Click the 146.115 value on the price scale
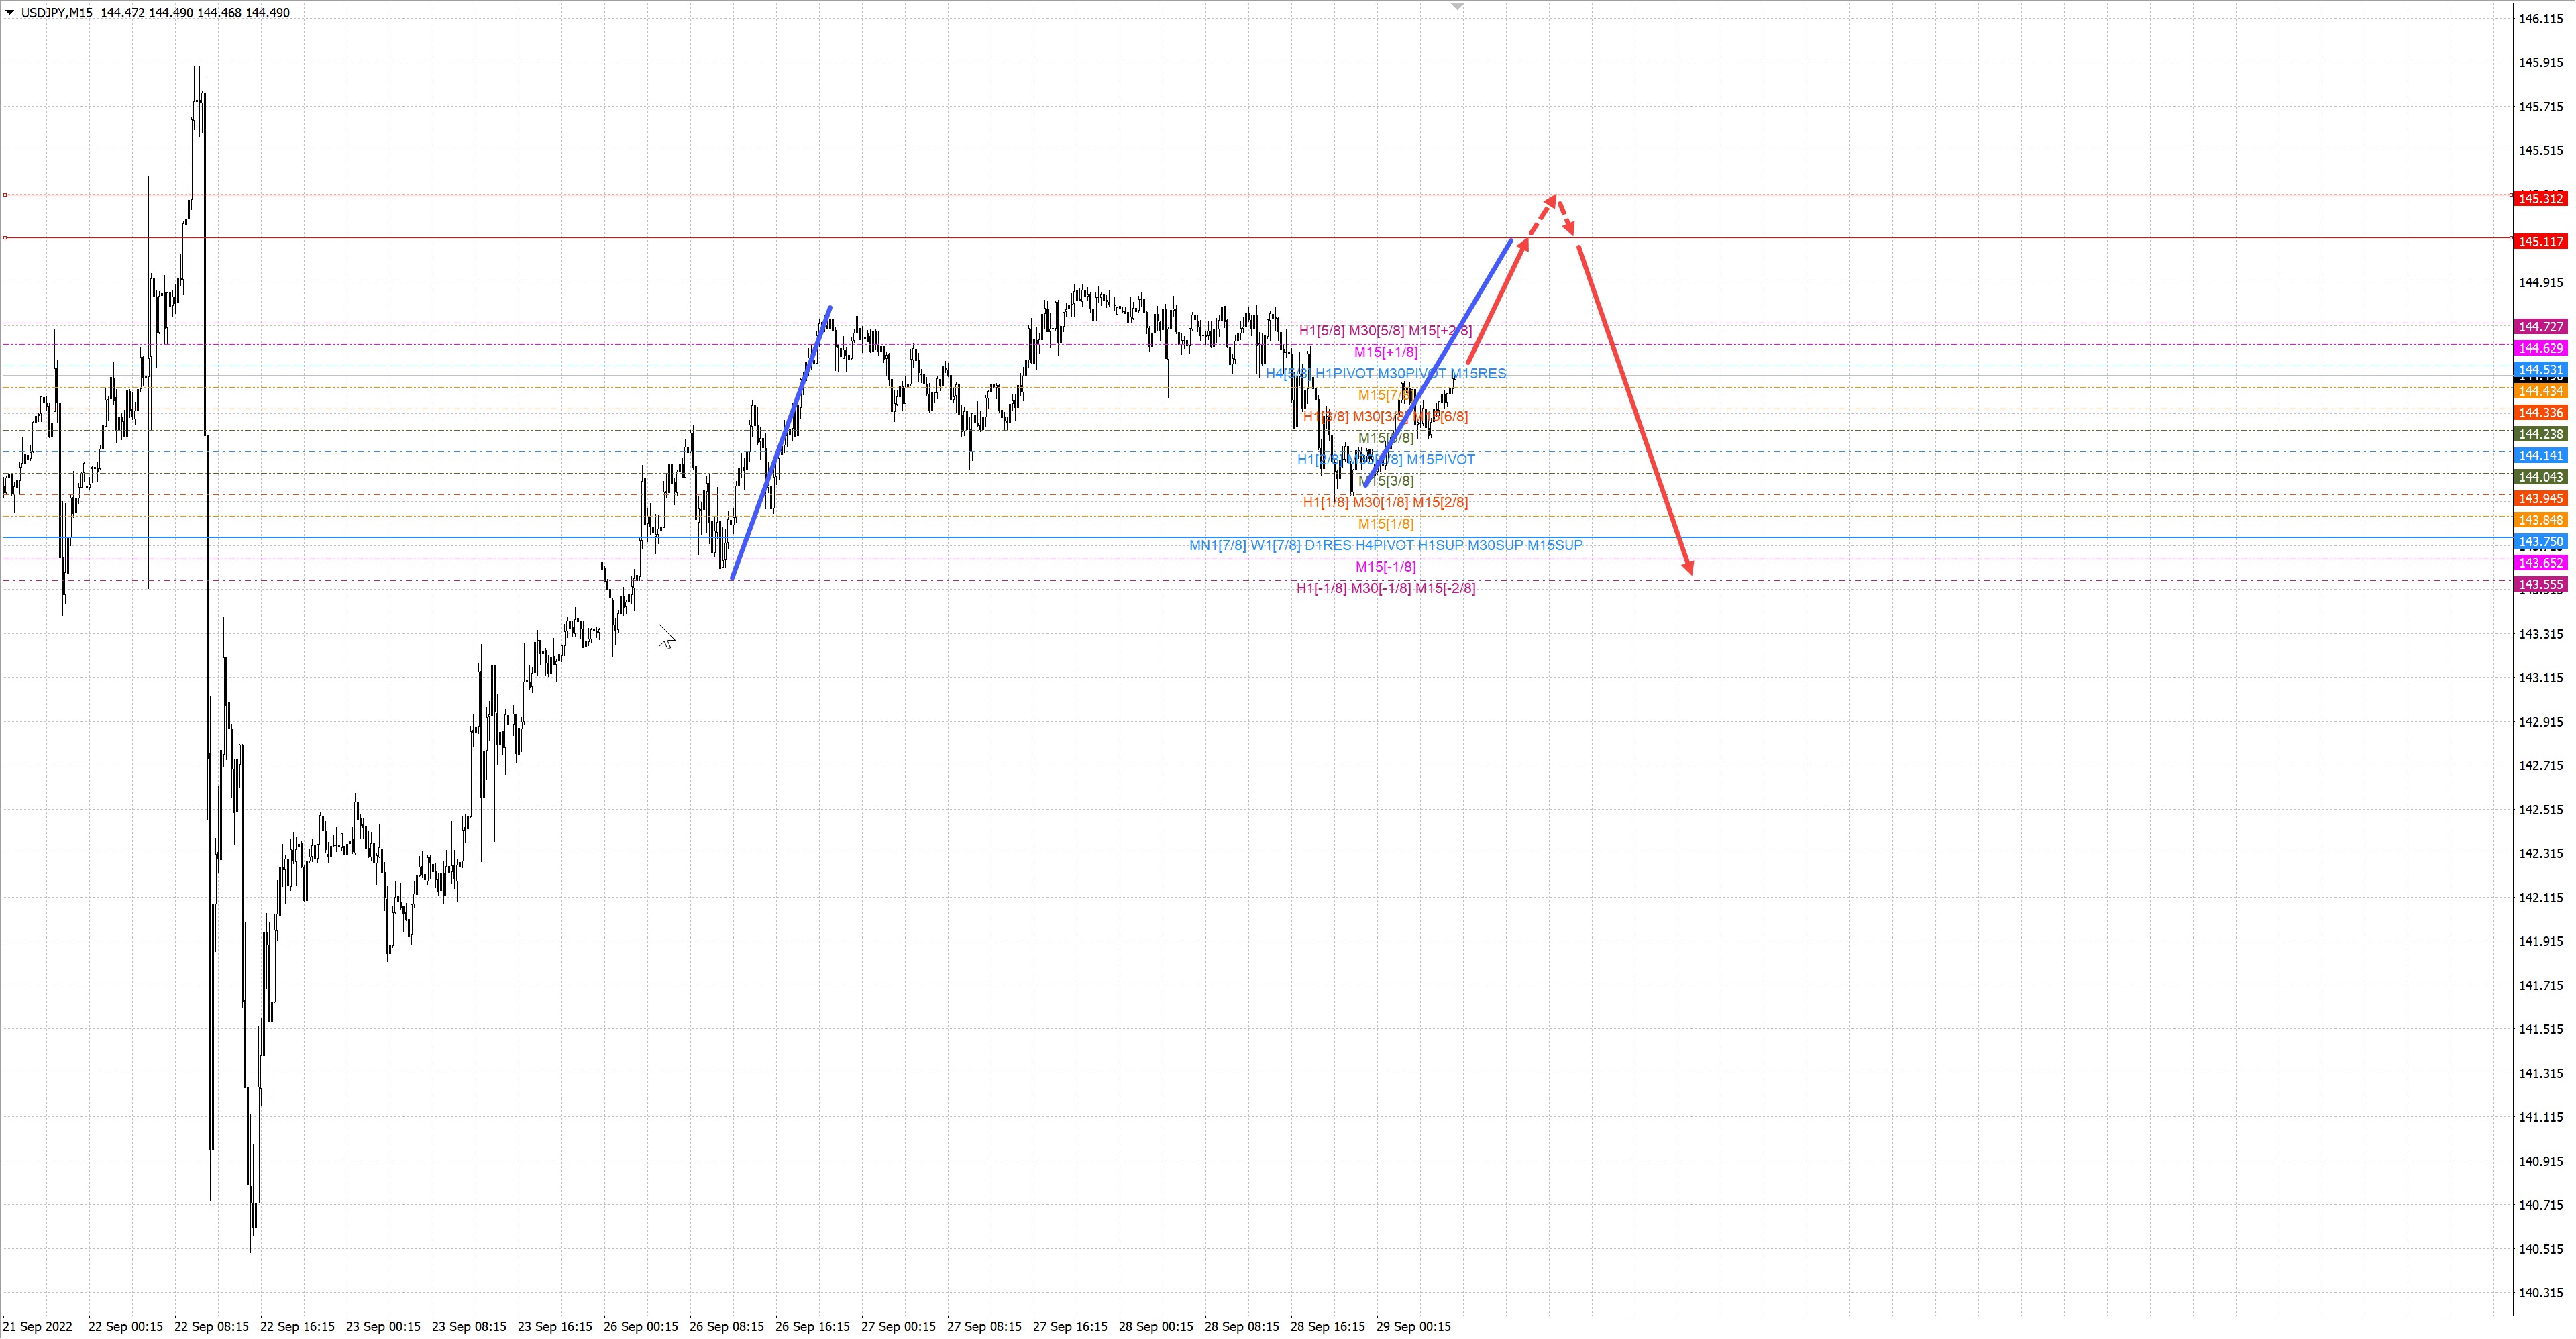This screenshot has height=1339, width=2576. (2540, 18)
